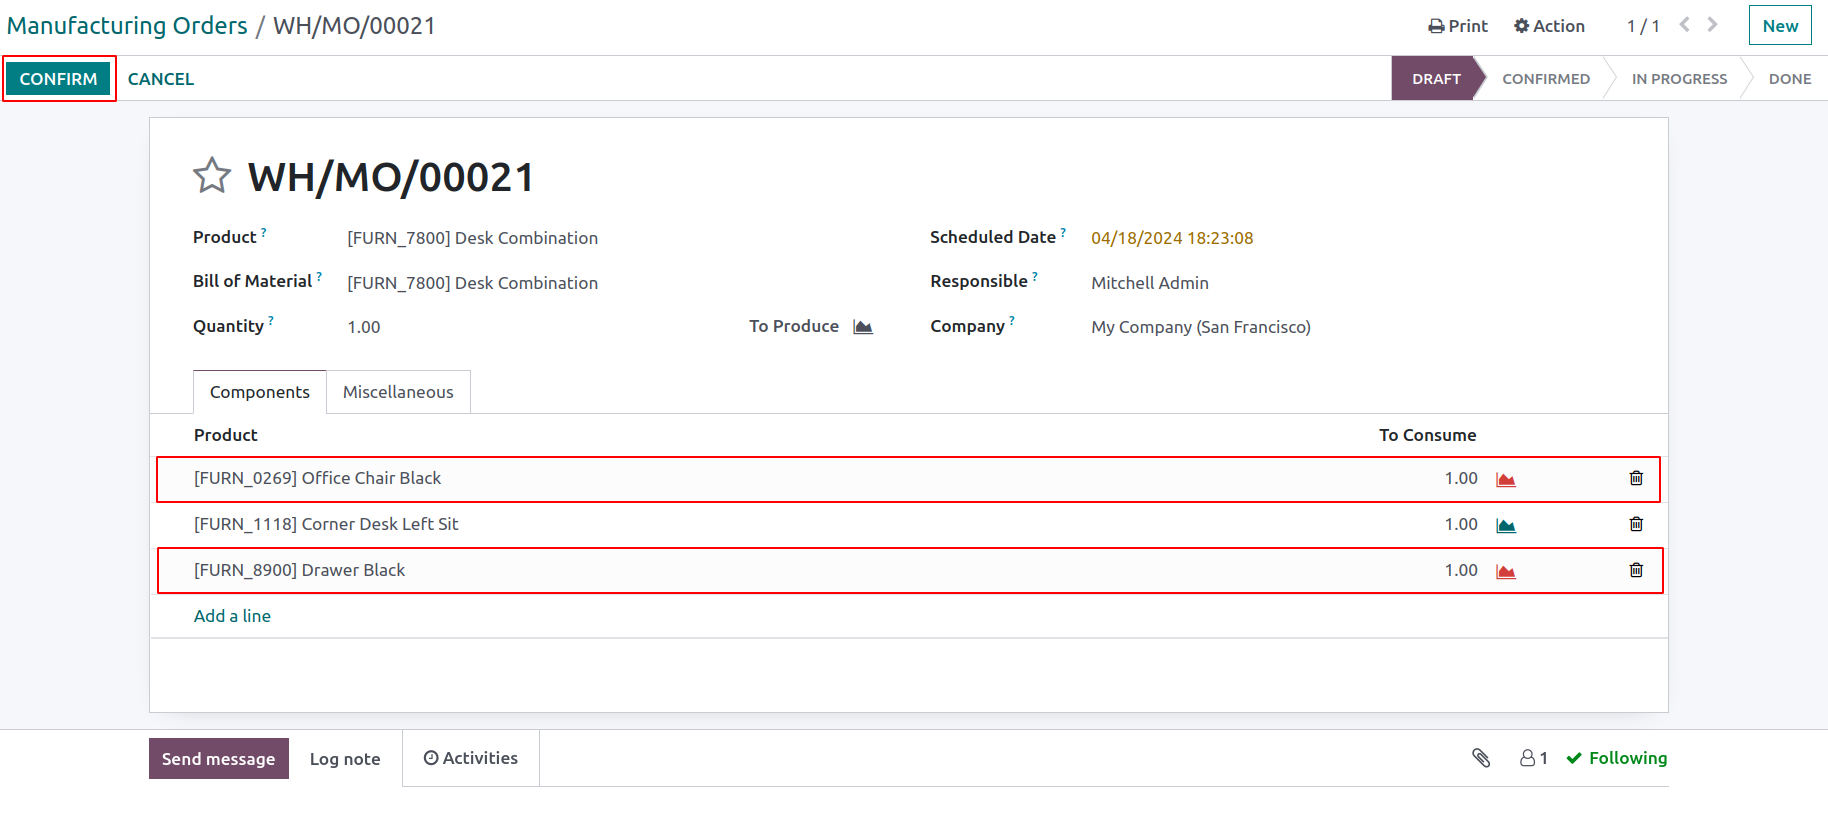Click the To Consume column header
This screenshot has width=1828, height=821.
click(x=1427, y=435)
